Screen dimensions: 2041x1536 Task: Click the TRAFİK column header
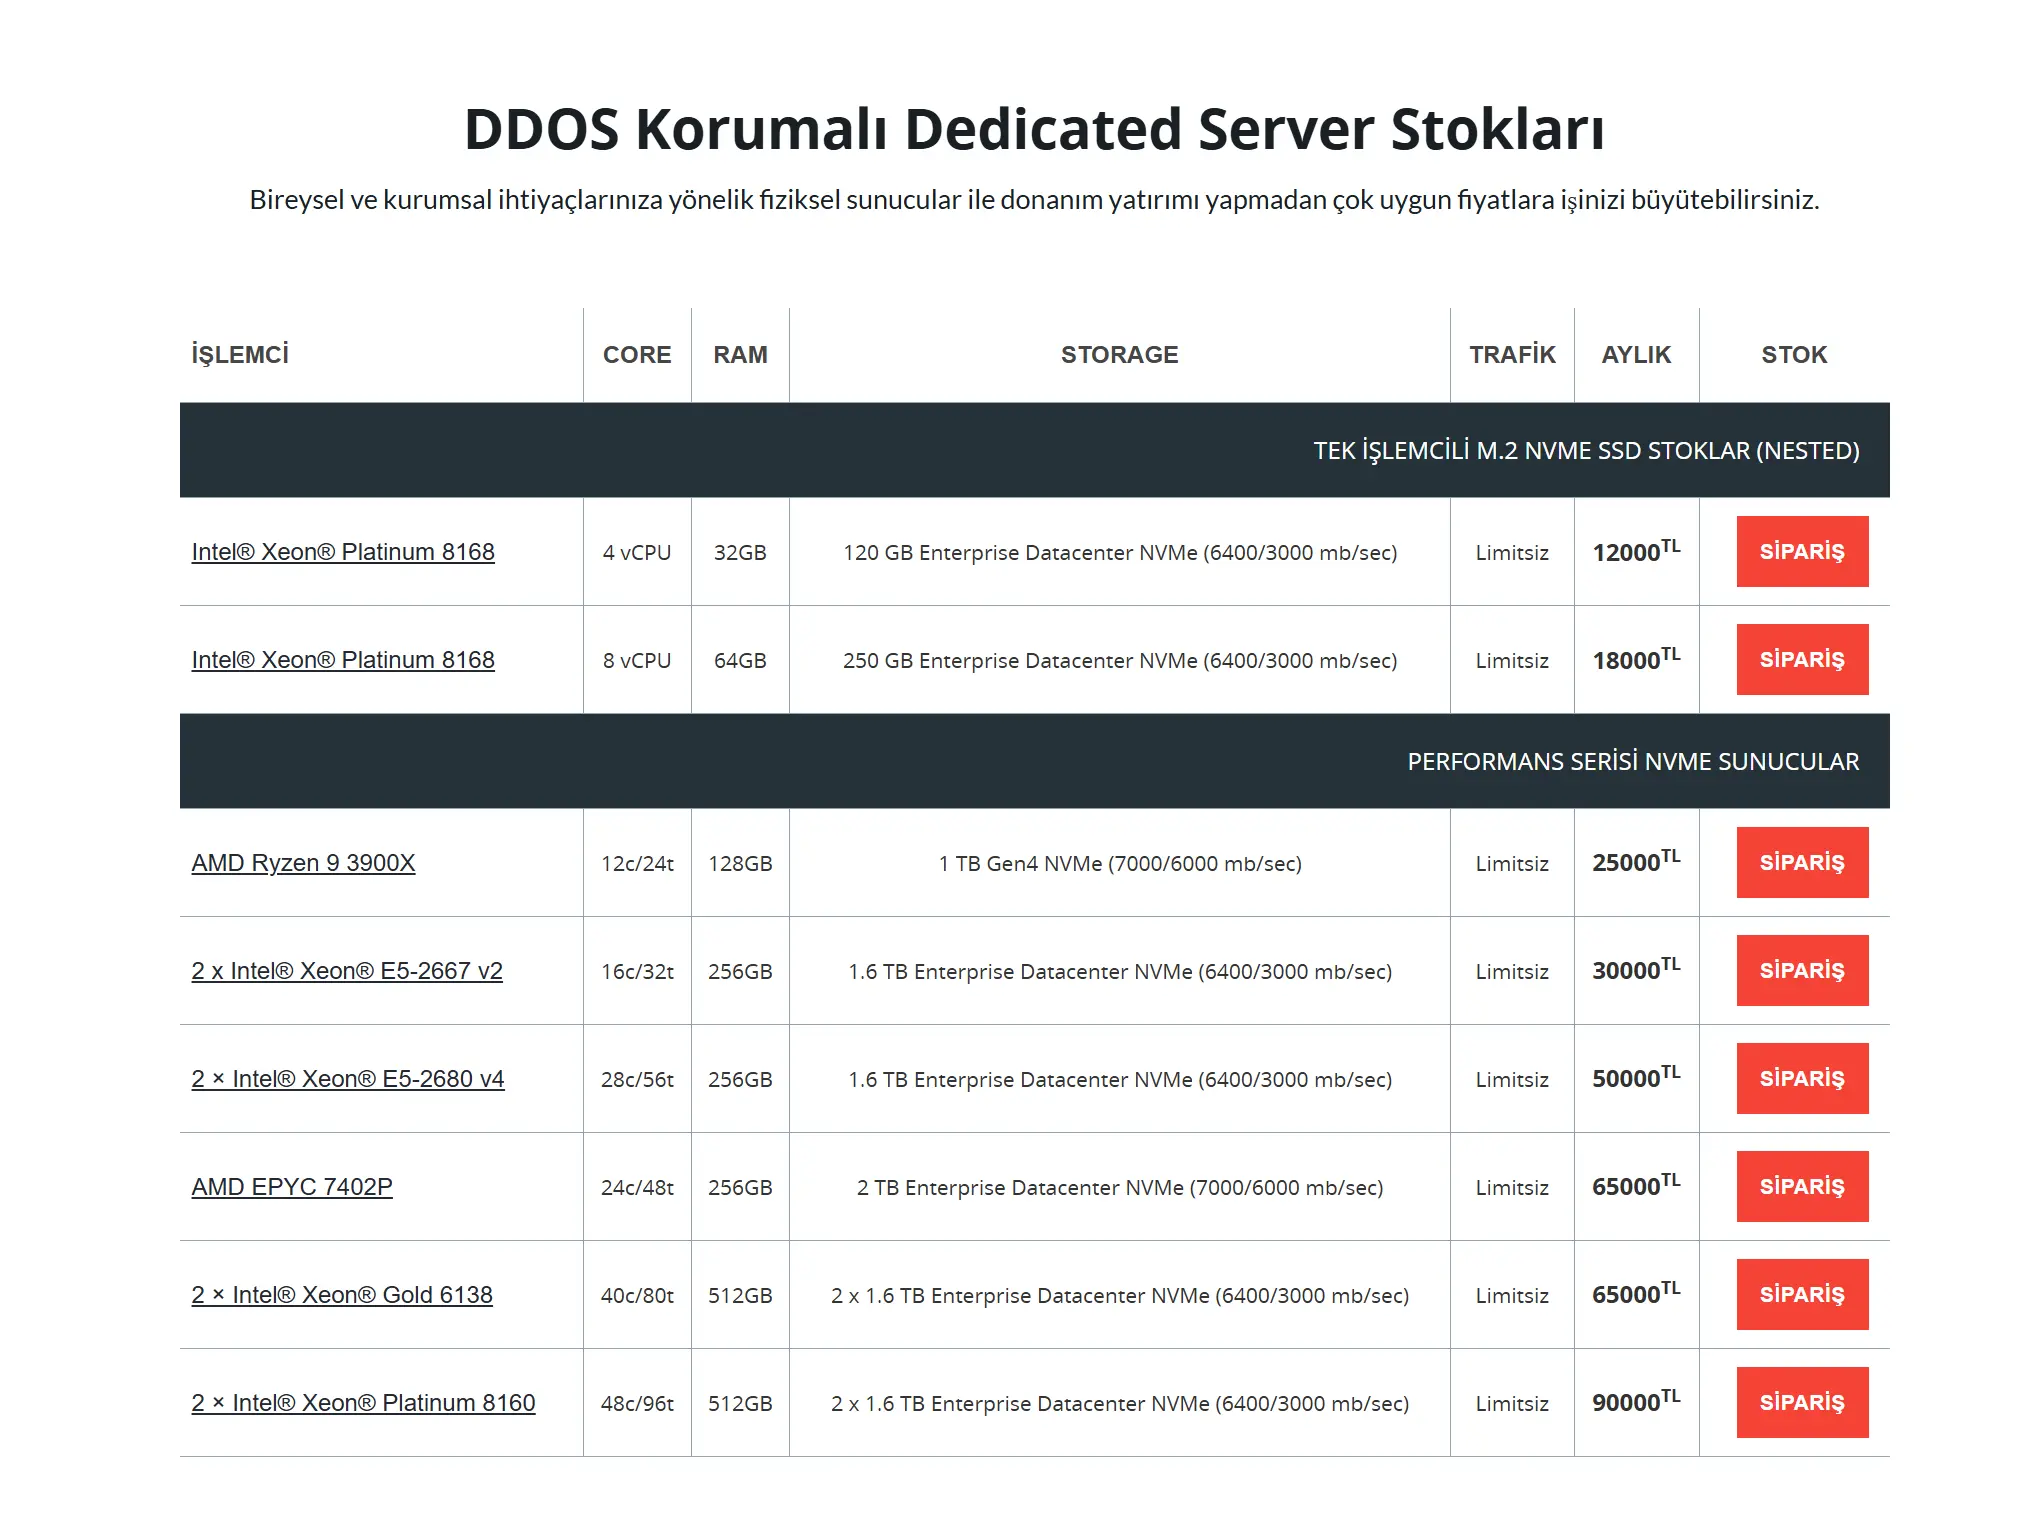[x=1512, y=355]
